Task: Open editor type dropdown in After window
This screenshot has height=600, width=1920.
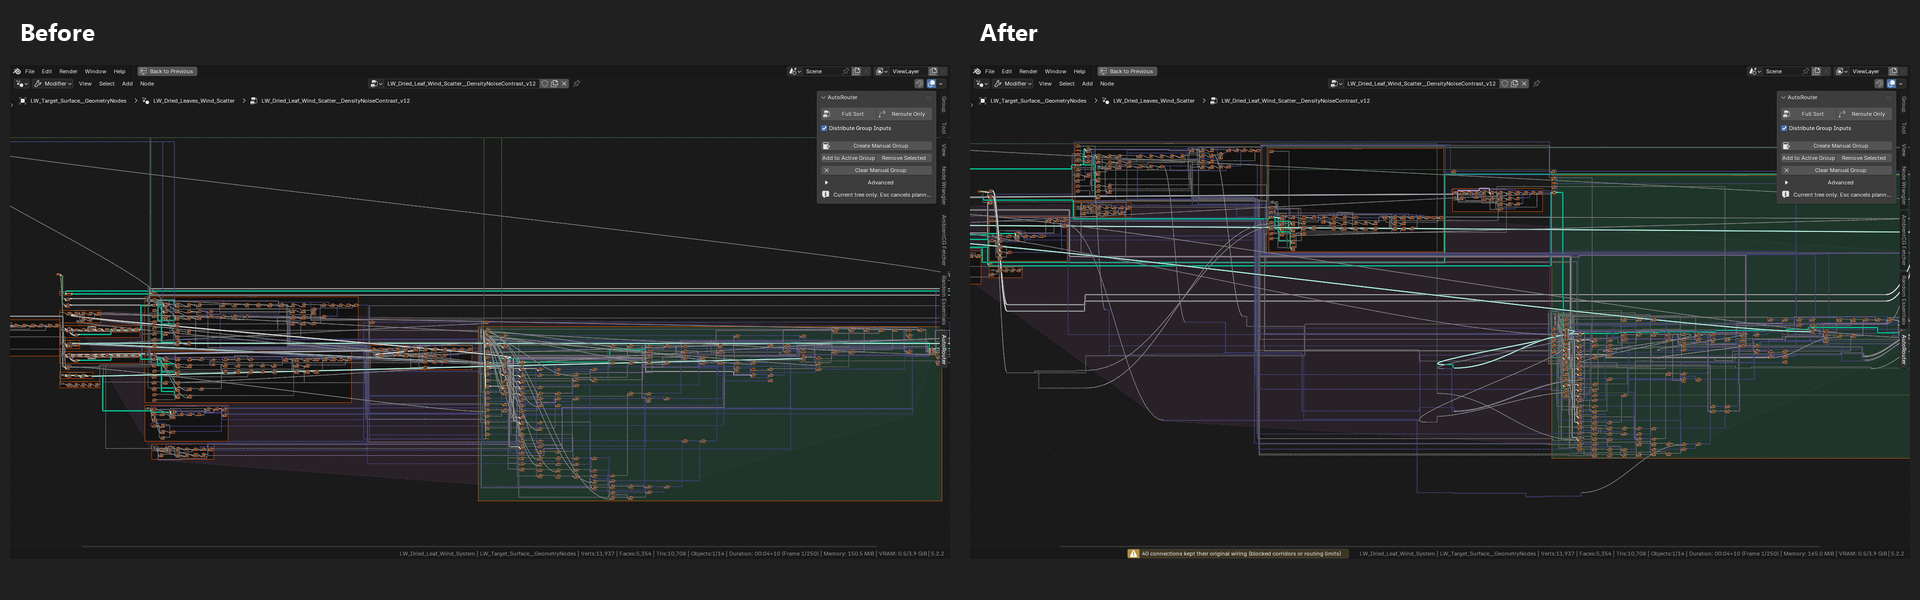Action: pos(980,84)
